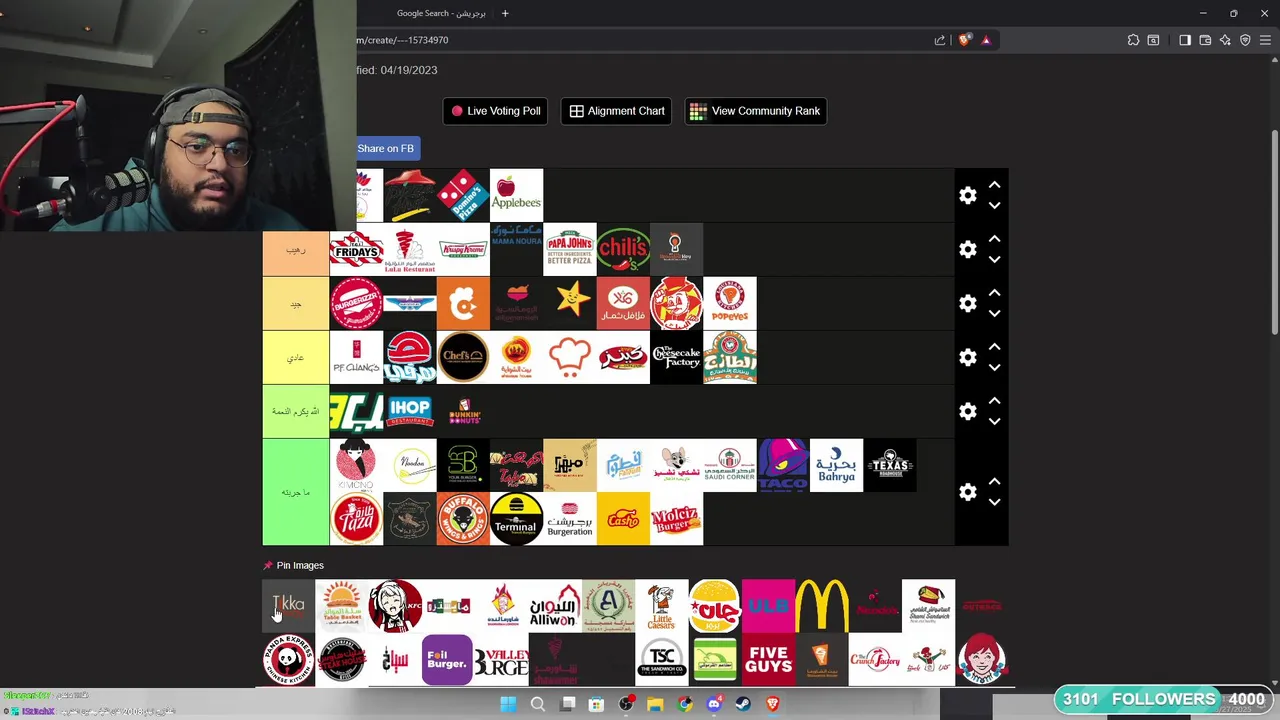This screenshot has height=720, width=1280.
Task: Select the KFC anime logo
Action: [395, 606]
